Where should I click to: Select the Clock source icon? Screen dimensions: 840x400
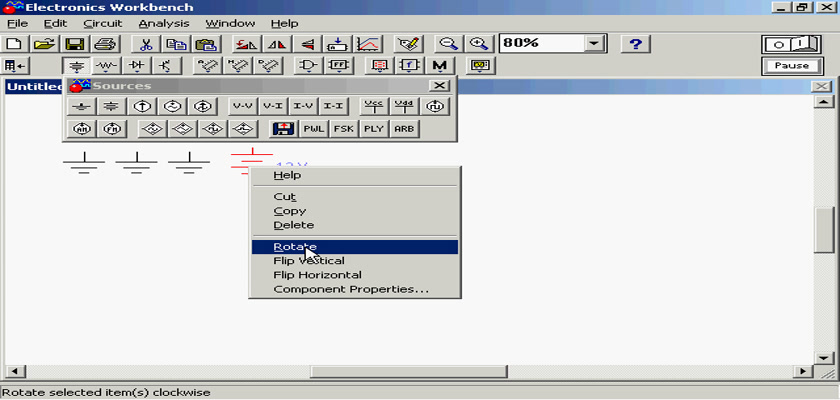[x=434, y=107]
